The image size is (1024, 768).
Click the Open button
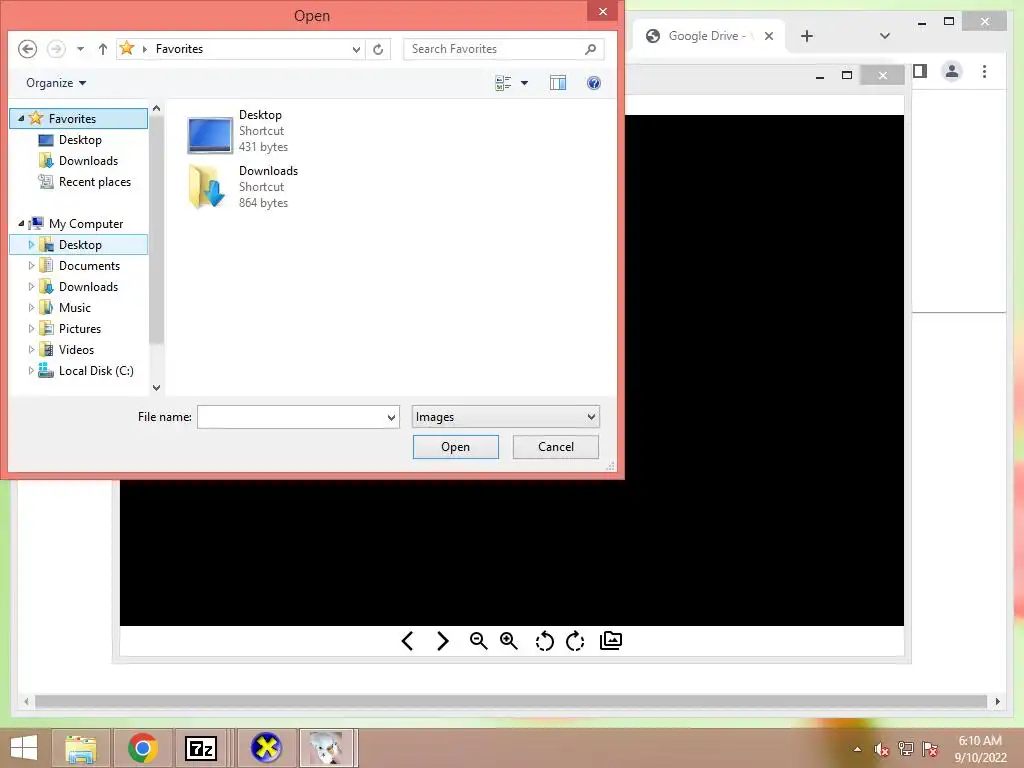pyautogui.click(x=455, y=447)
